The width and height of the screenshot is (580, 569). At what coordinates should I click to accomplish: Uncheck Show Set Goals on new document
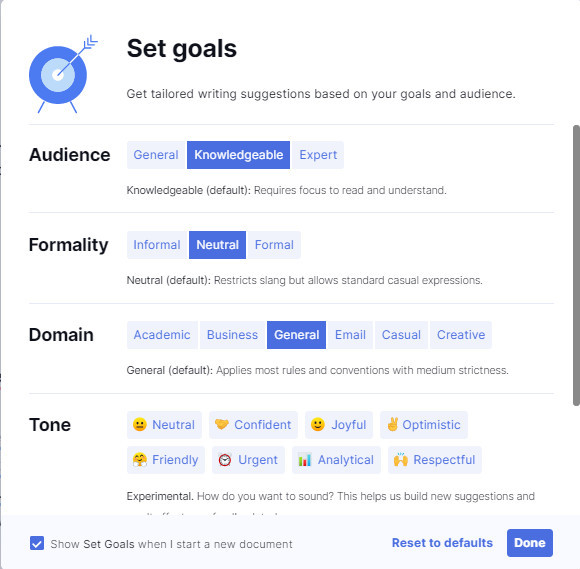[x=37, y=543]
